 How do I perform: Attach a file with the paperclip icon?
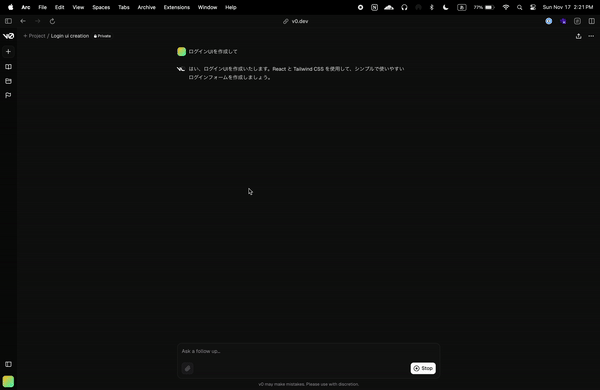click(188, 368)
